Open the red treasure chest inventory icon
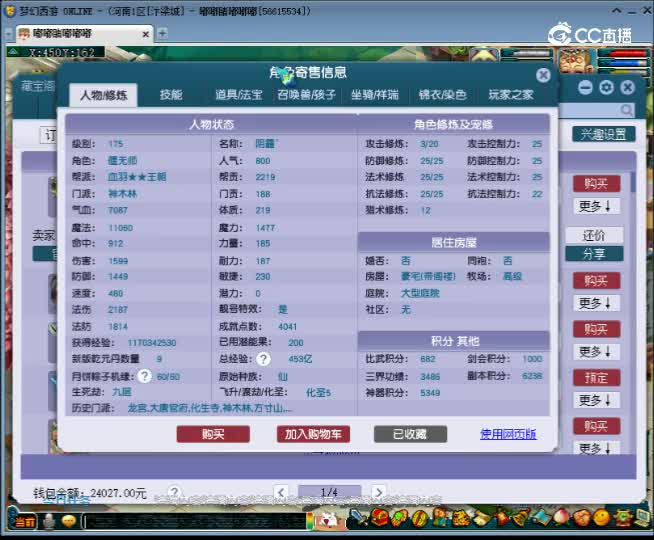The height and width of the screenshot is (540, 654). coord(379,517)
